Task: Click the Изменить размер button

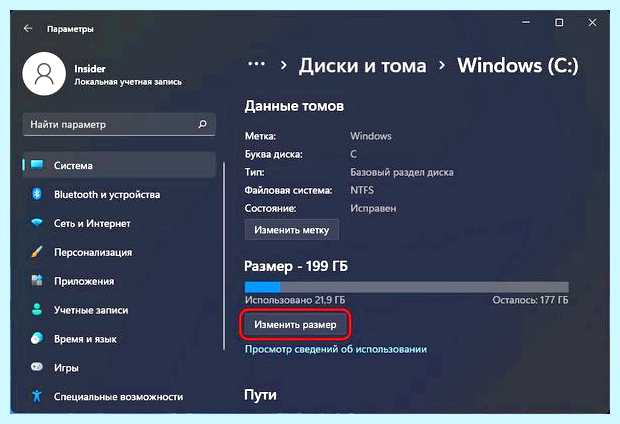Action: (295, 325)
